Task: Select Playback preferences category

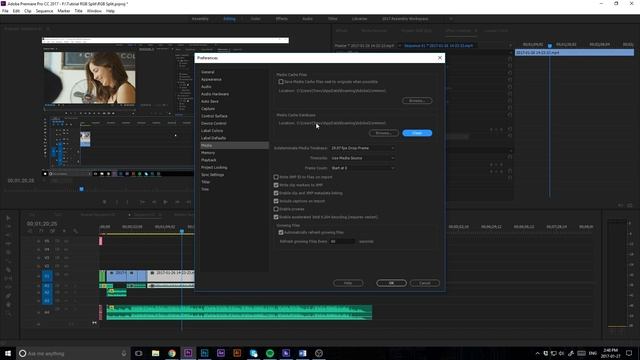Action: [x=209, y=160]
